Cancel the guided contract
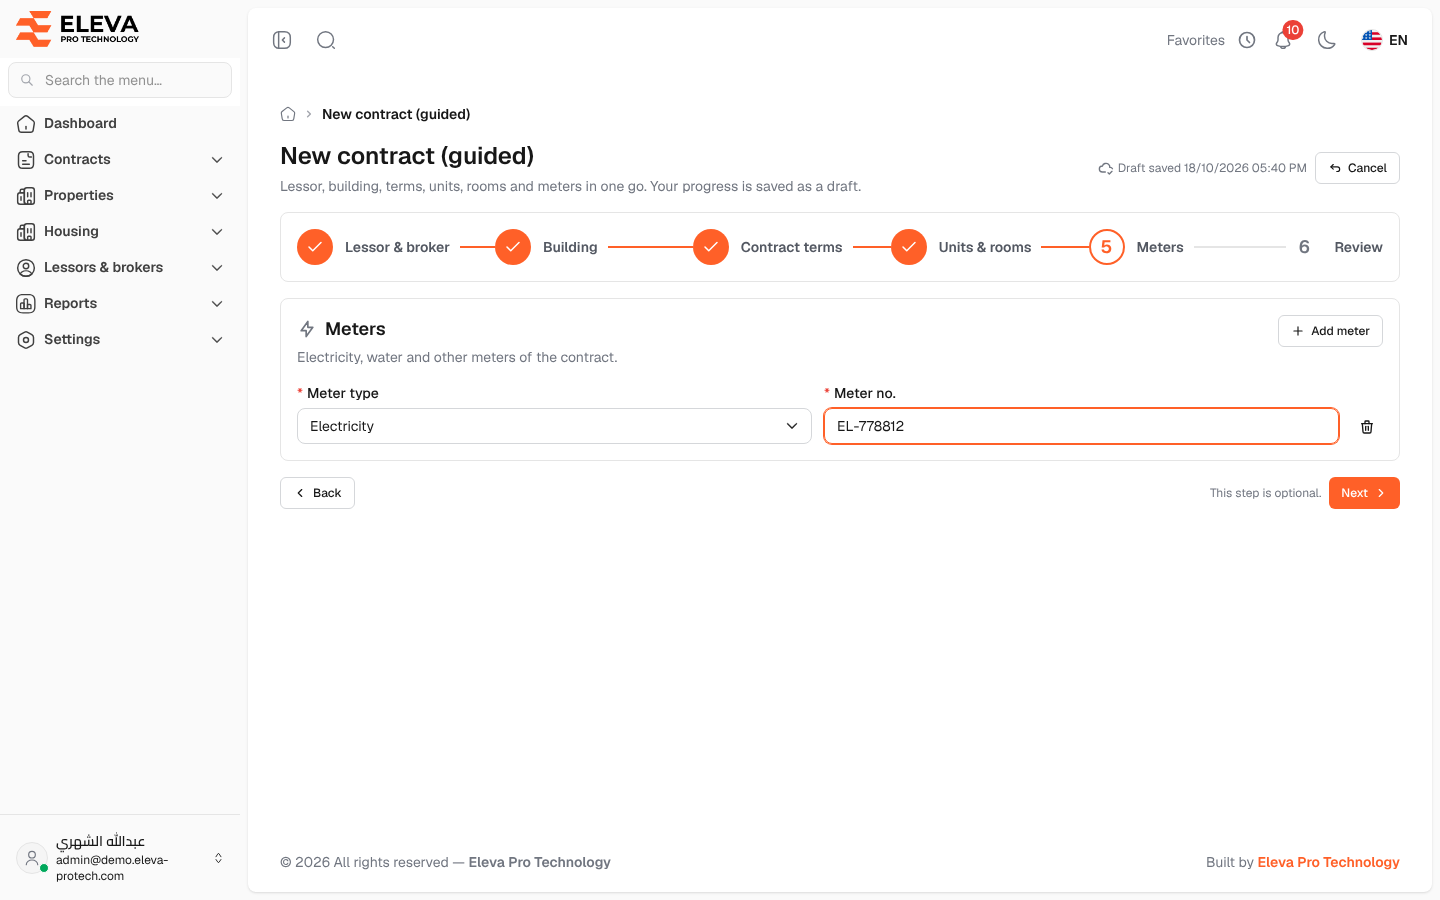The image size is (1440, 900). click(x=1357, y=168)
